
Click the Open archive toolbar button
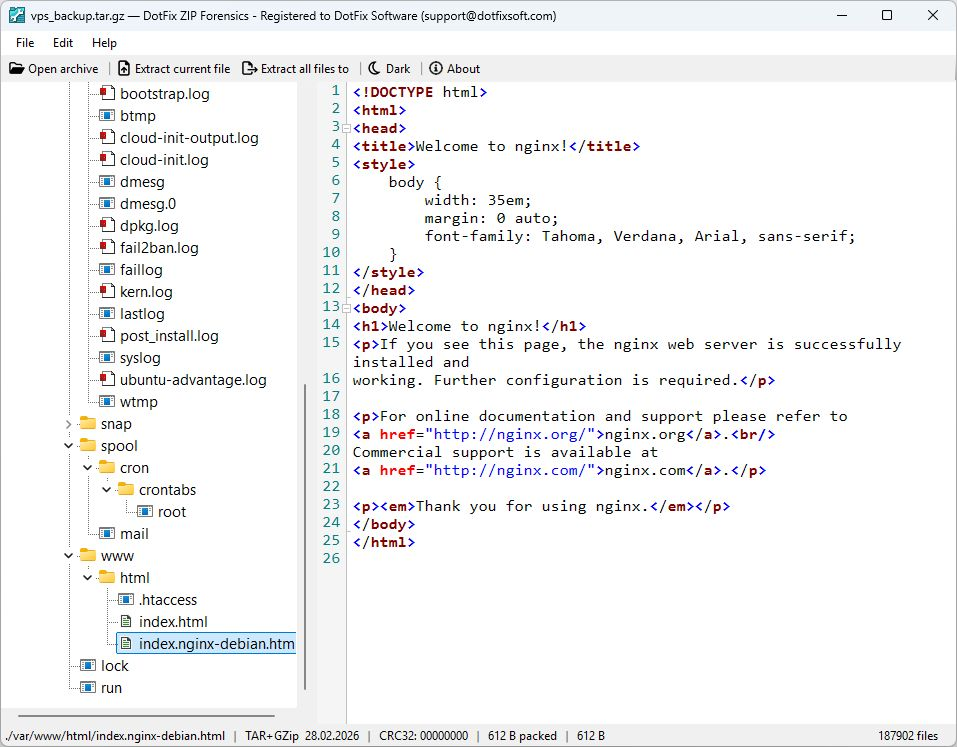point(54,68)
